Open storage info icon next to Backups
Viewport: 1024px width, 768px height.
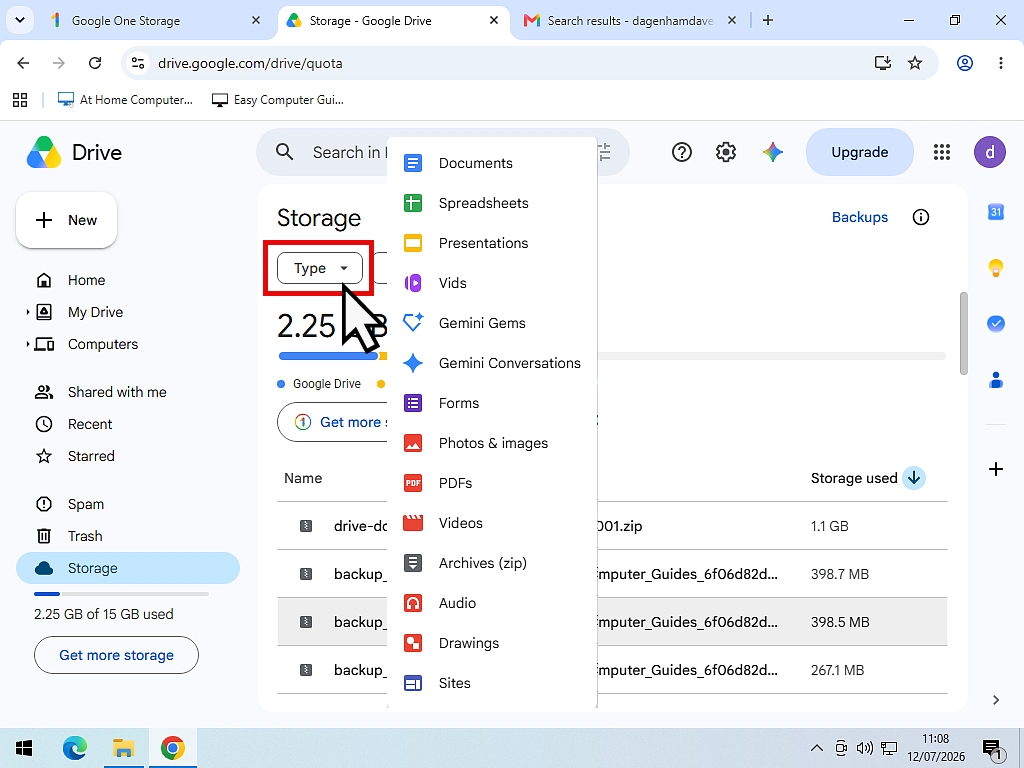click(921, 217)
